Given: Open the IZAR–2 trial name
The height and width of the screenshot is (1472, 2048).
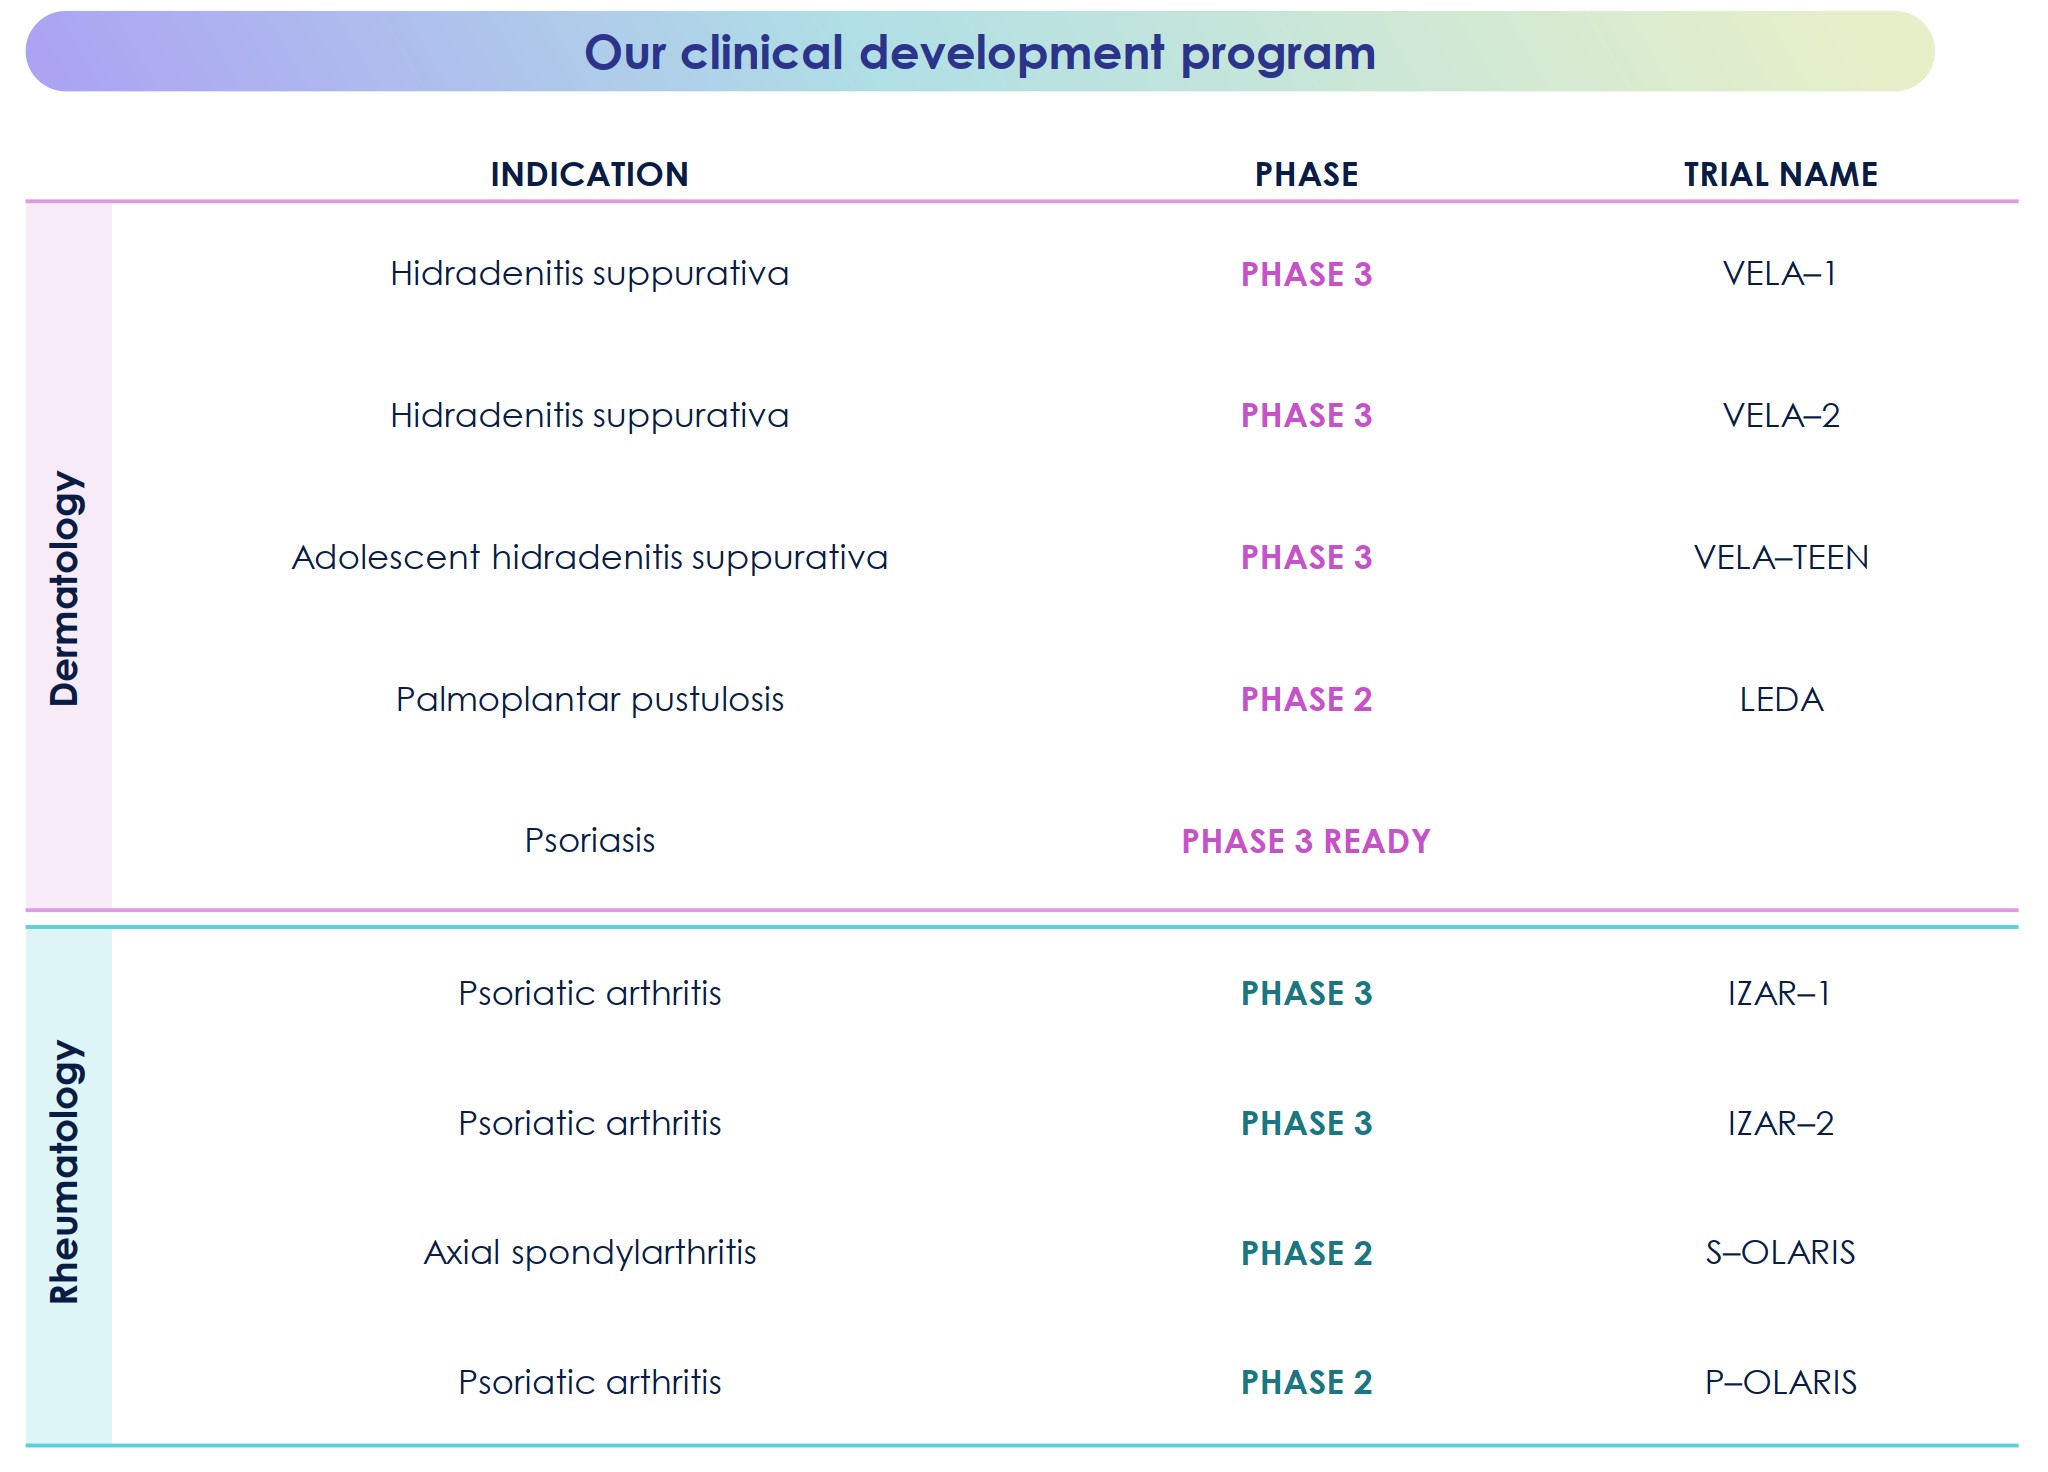Looking at the screenshot, I should click(1780, 1123).
